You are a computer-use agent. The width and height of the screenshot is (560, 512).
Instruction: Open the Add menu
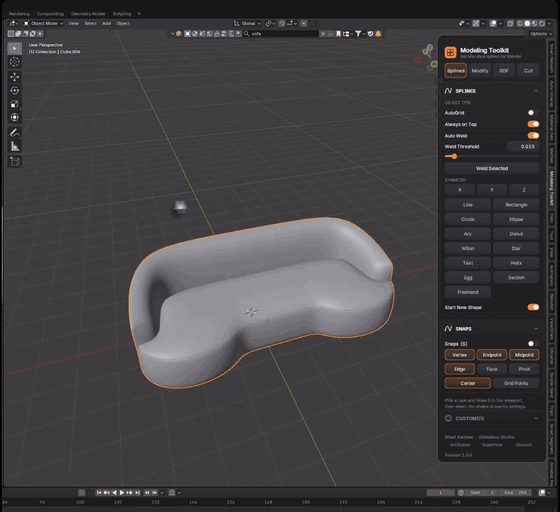click(106, 24)
